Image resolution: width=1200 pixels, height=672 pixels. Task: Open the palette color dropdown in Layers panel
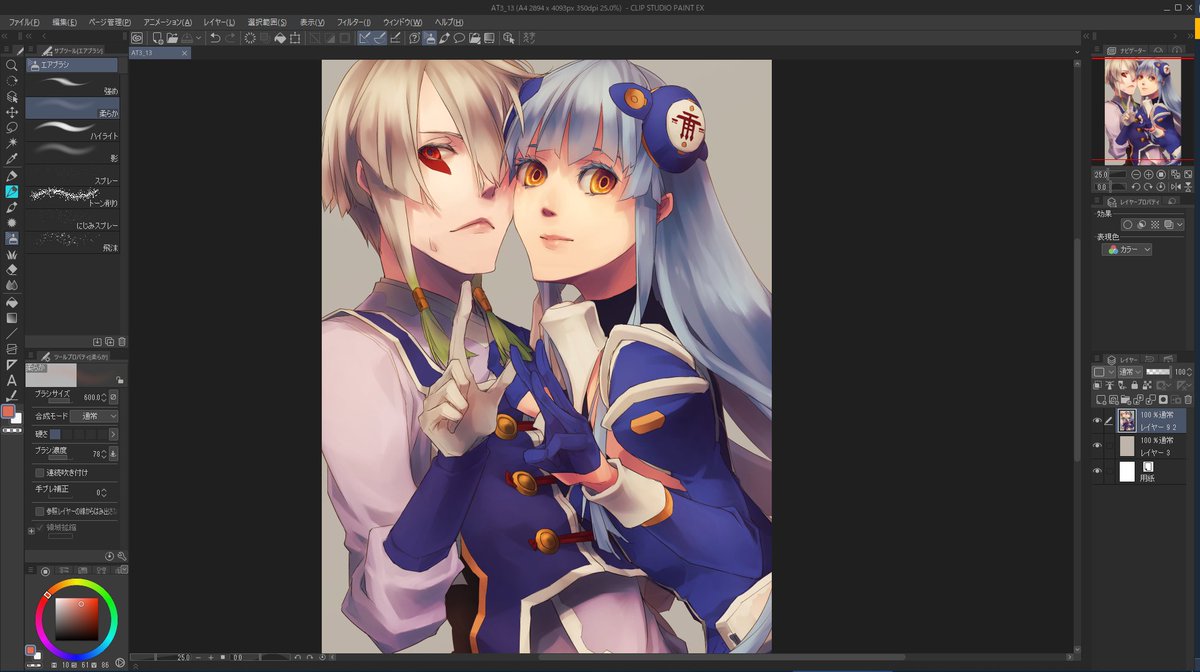click(x=1104, y=372)
